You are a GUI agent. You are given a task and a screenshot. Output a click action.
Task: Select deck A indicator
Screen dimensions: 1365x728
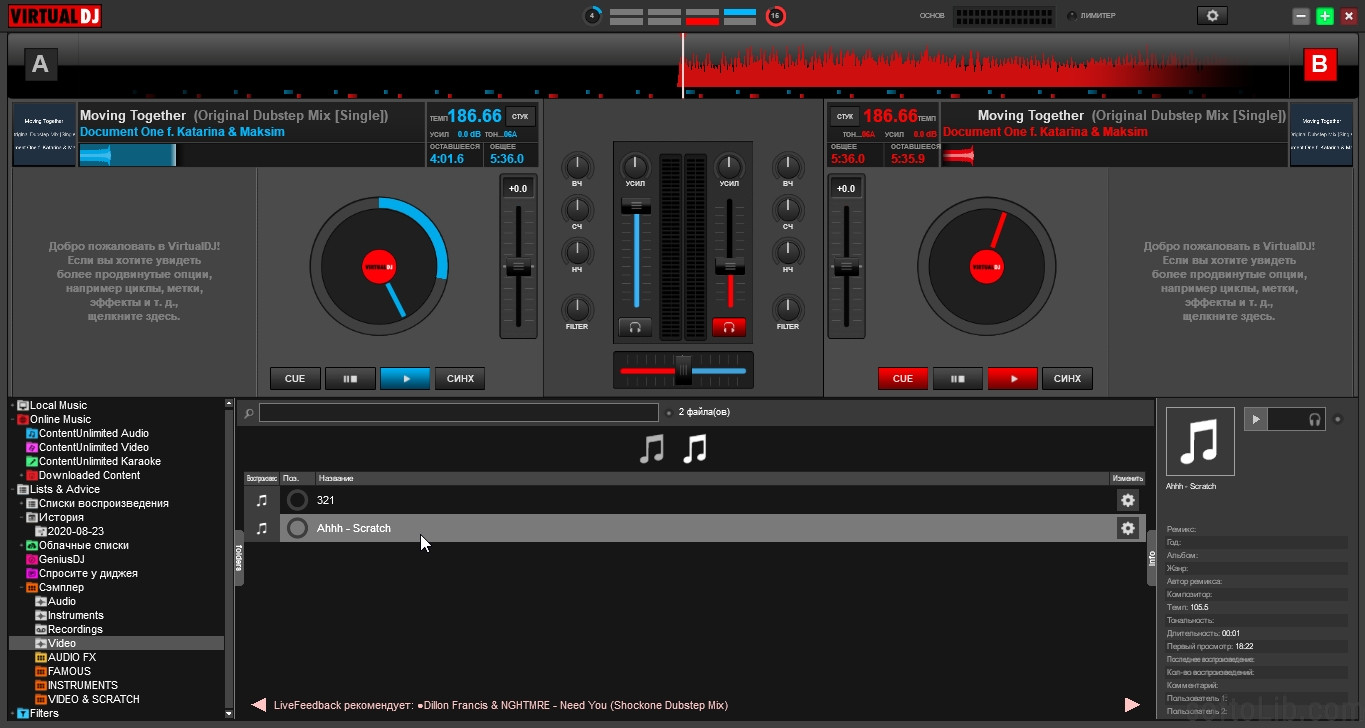pyautogui.click(x=40, y=65)
